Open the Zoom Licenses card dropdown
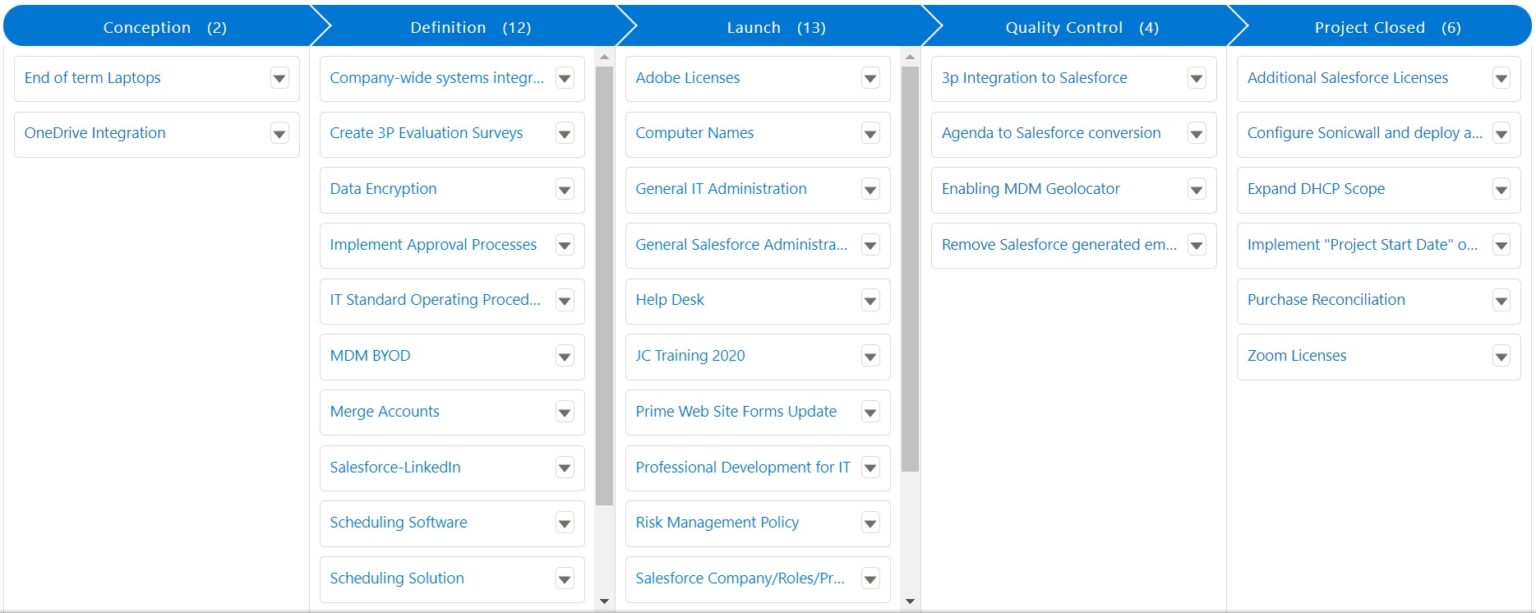 pos(1501,356)
